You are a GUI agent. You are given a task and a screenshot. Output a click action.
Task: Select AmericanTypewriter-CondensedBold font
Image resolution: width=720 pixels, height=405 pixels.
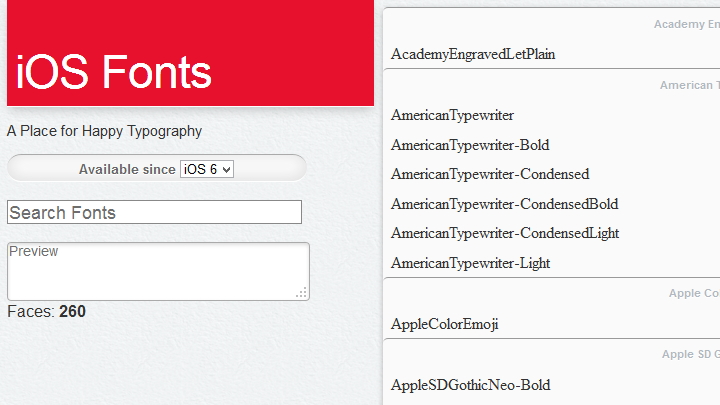coord(505,204)
